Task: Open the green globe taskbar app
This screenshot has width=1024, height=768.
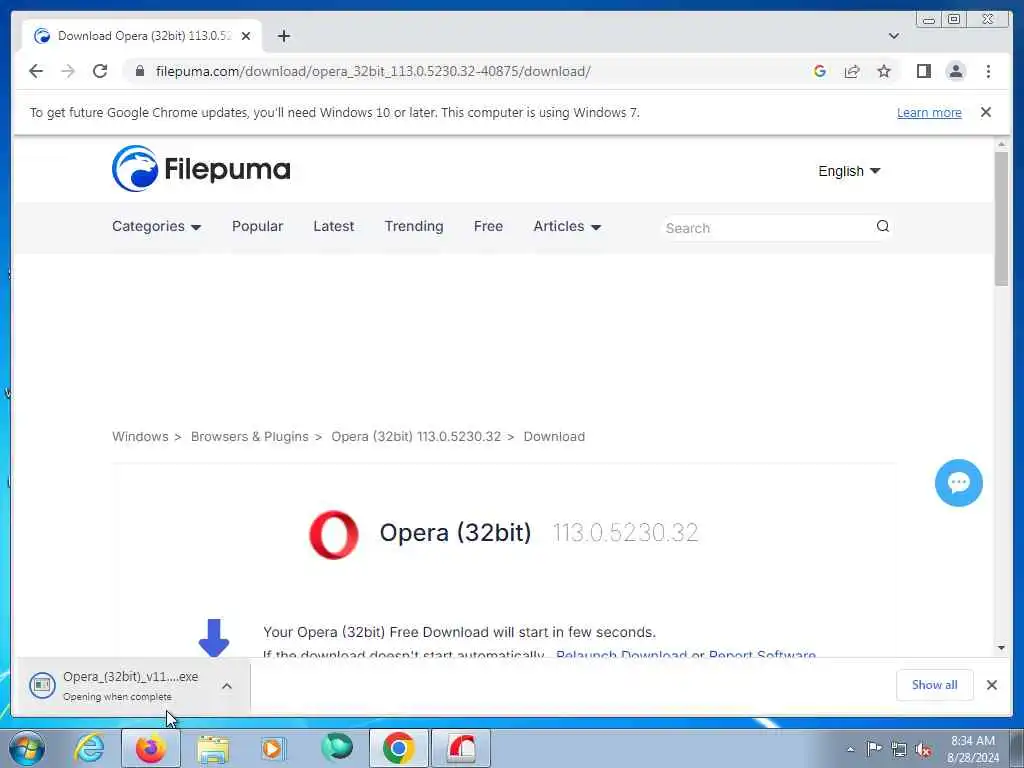Action: click(x=337, y=747)
